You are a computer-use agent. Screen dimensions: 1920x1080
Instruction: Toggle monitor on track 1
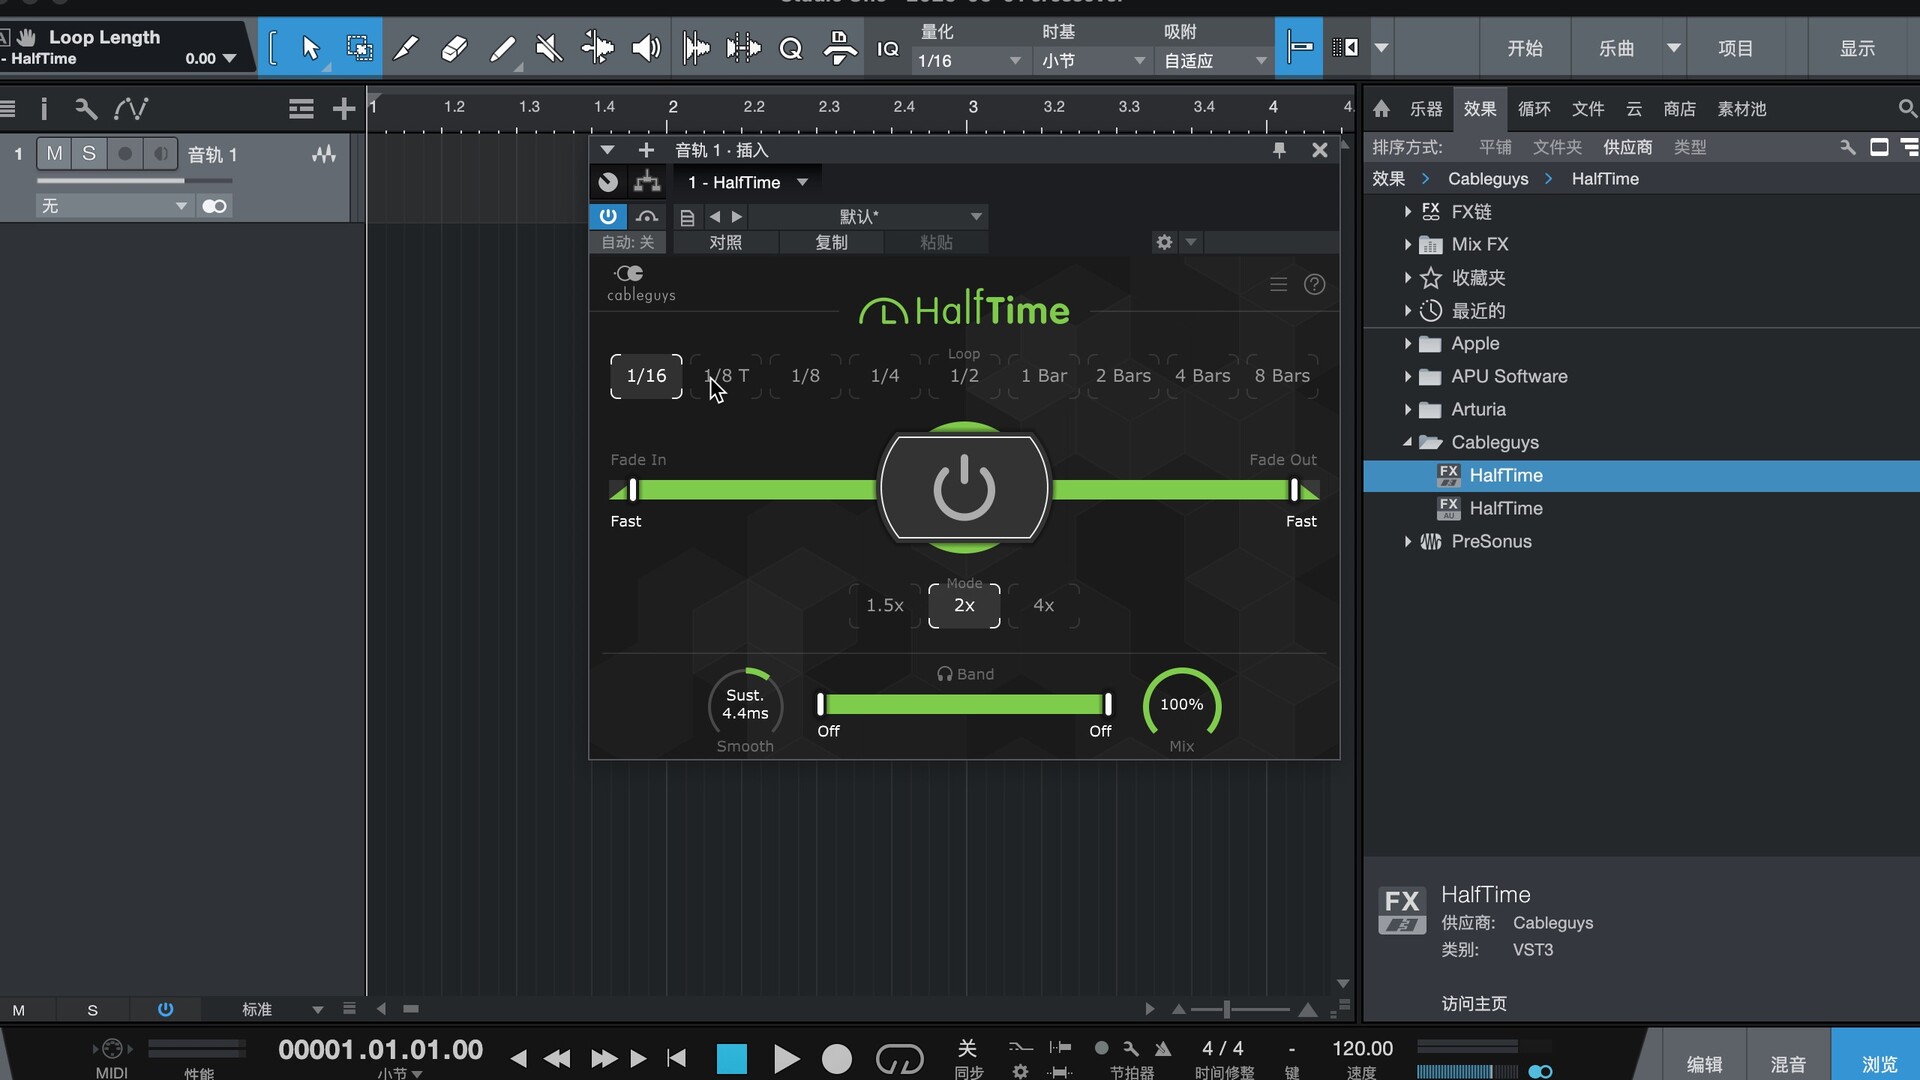(160, 153)
